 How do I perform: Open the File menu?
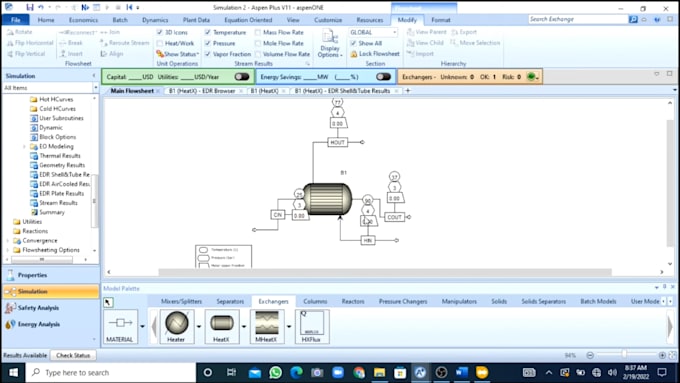click(16, 20)
